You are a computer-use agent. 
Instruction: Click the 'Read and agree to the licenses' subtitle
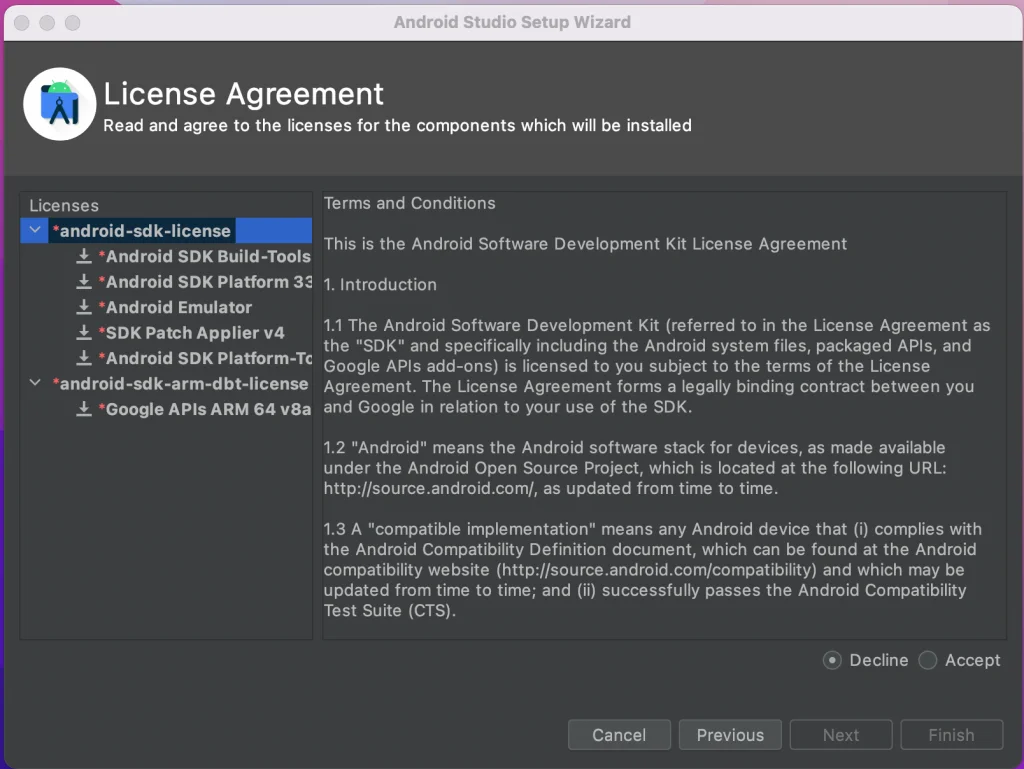397,125
